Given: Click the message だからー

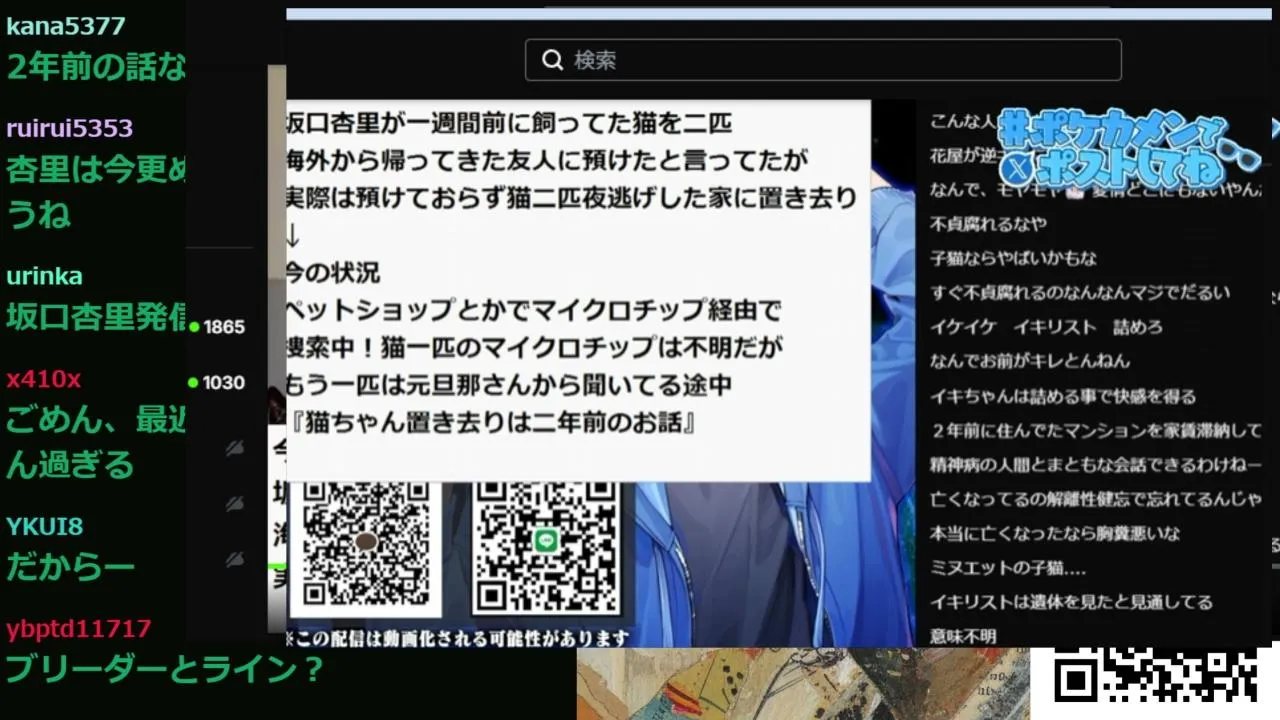Looking at the screenshot, I should (70, 566).
